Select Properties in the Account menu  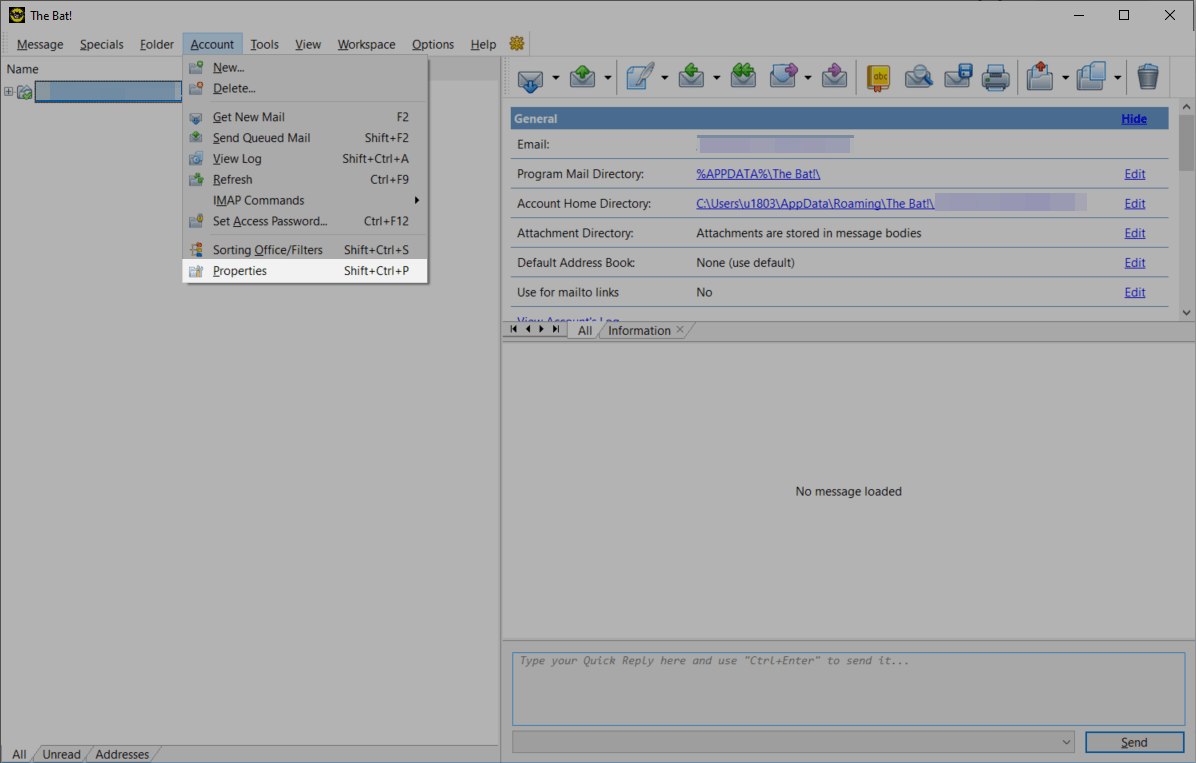pyautogui.click(x=240, y=271)
